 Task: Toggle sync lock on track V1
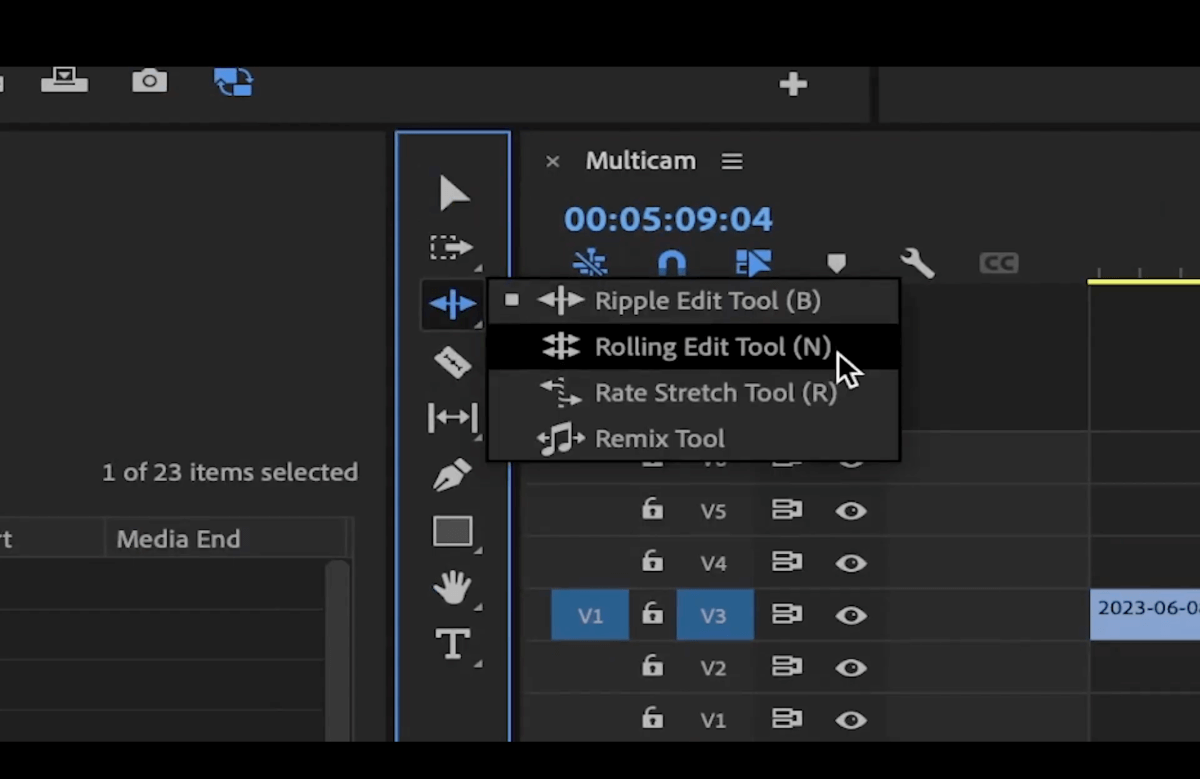point(787,718)
